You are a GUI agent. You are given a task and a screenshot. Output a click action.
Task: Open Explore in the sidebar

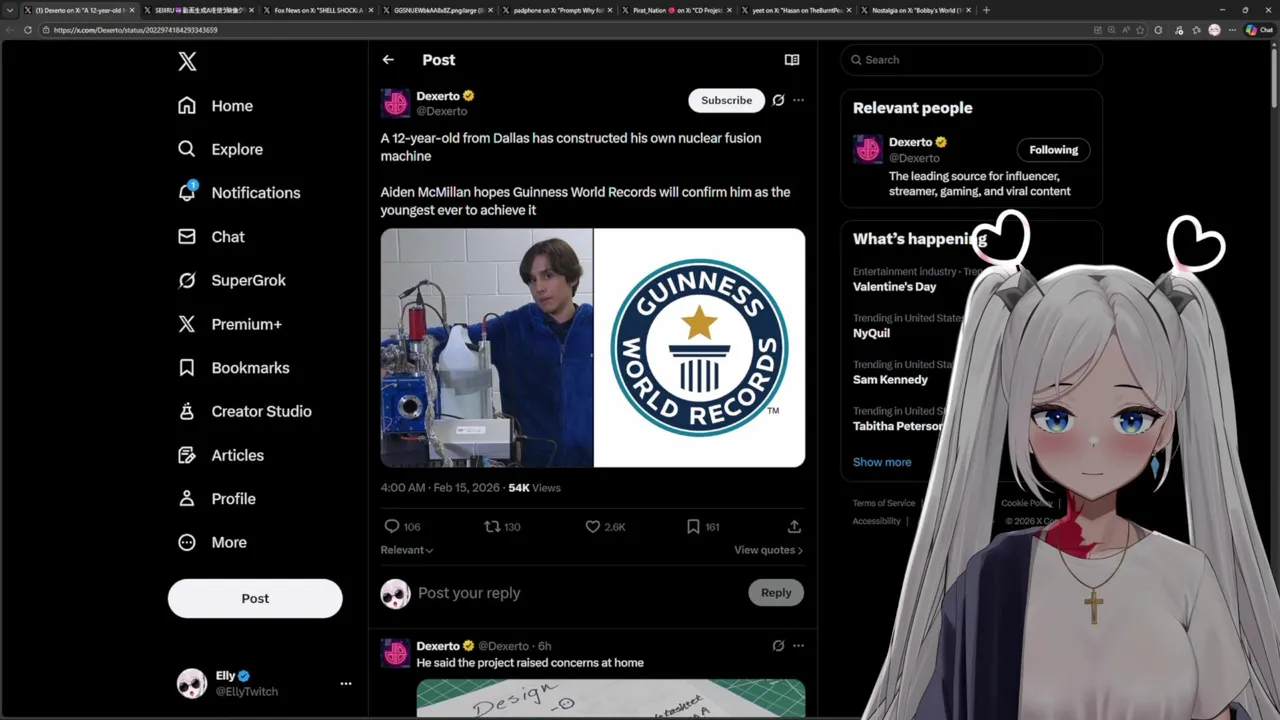click(220, 149)
